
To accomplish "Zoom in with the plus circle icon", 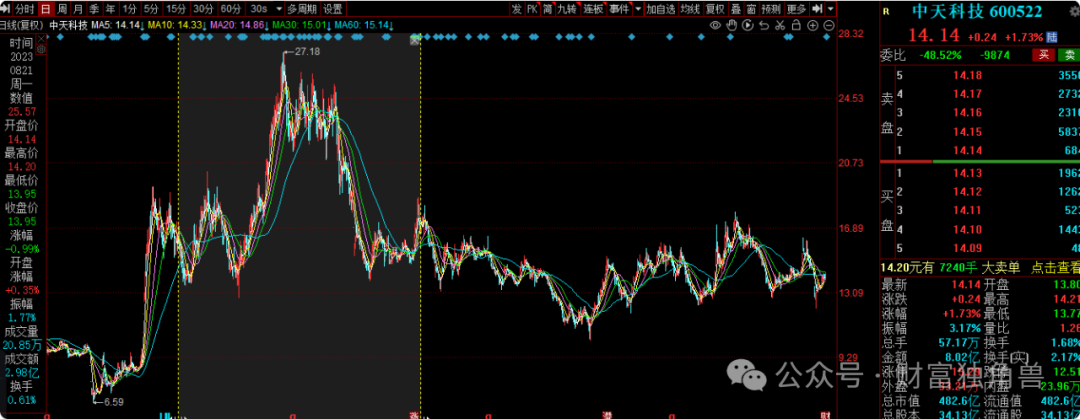I will point(813,25).
